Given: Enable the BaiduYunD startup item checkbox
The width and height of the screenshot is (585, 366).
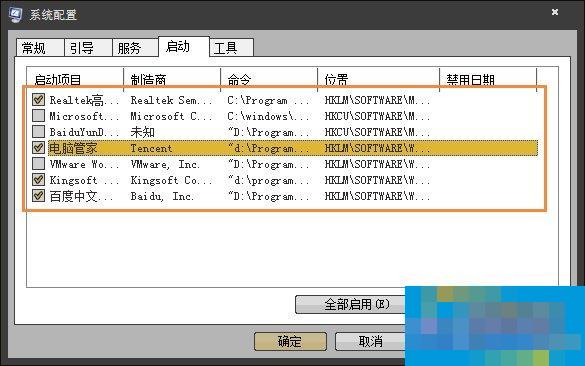Looking at the screenshot, I should click(x=38, y=132).
